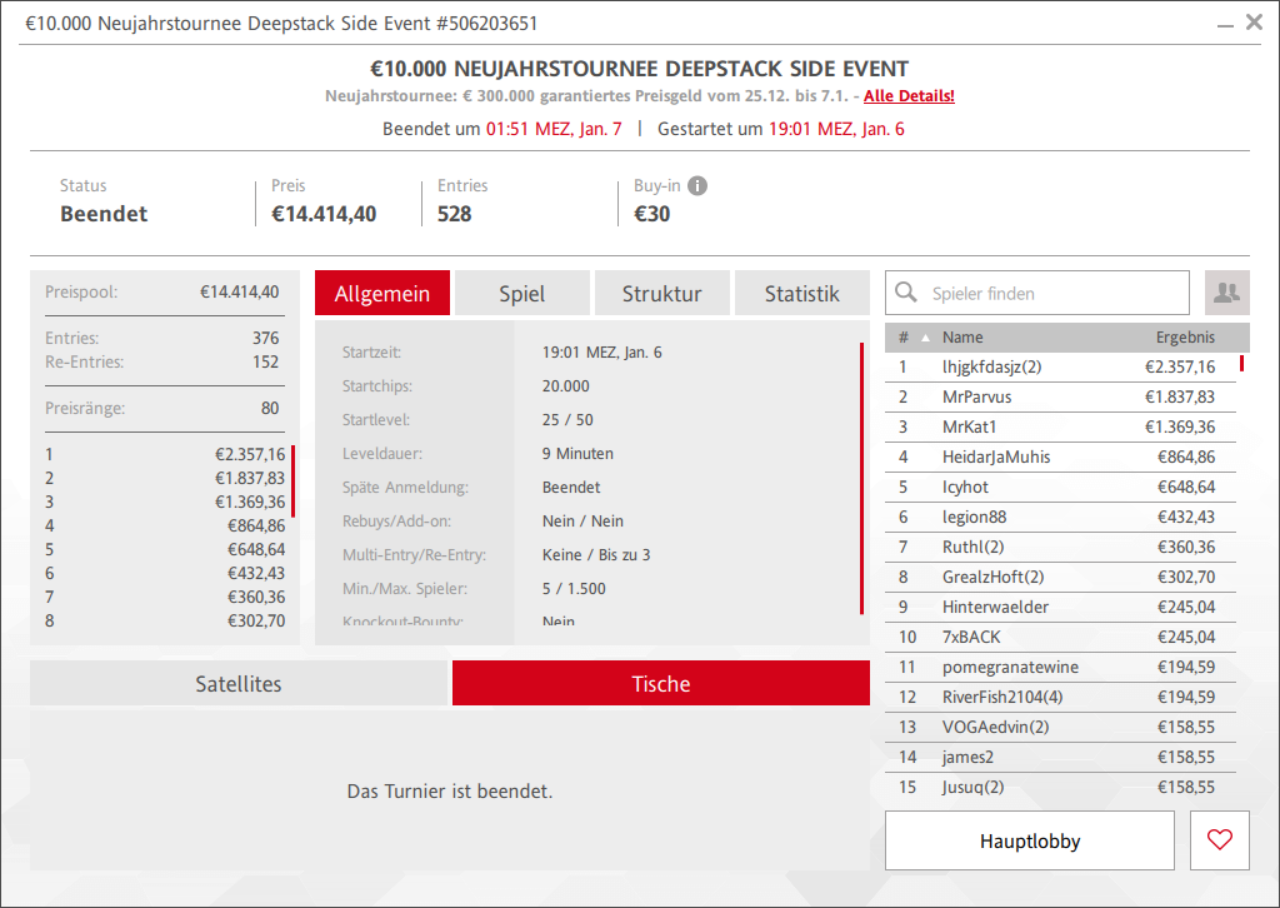Click the Leveldauer value 9 Minuten
The width and height of the screenshot is (1280, 908).
578,453
